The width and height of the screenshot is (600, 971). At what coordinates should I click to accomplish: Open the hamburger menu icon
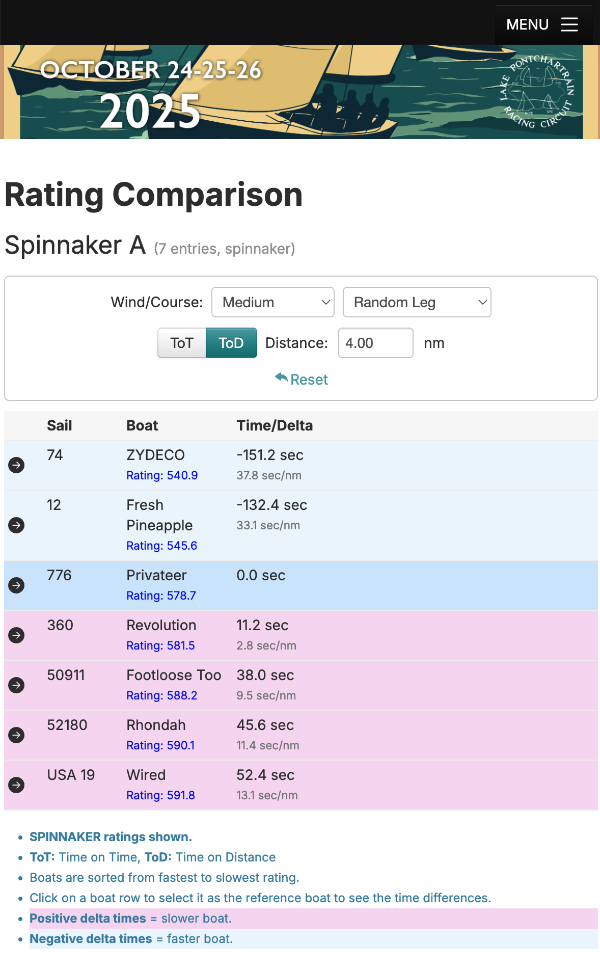[569, 24]
